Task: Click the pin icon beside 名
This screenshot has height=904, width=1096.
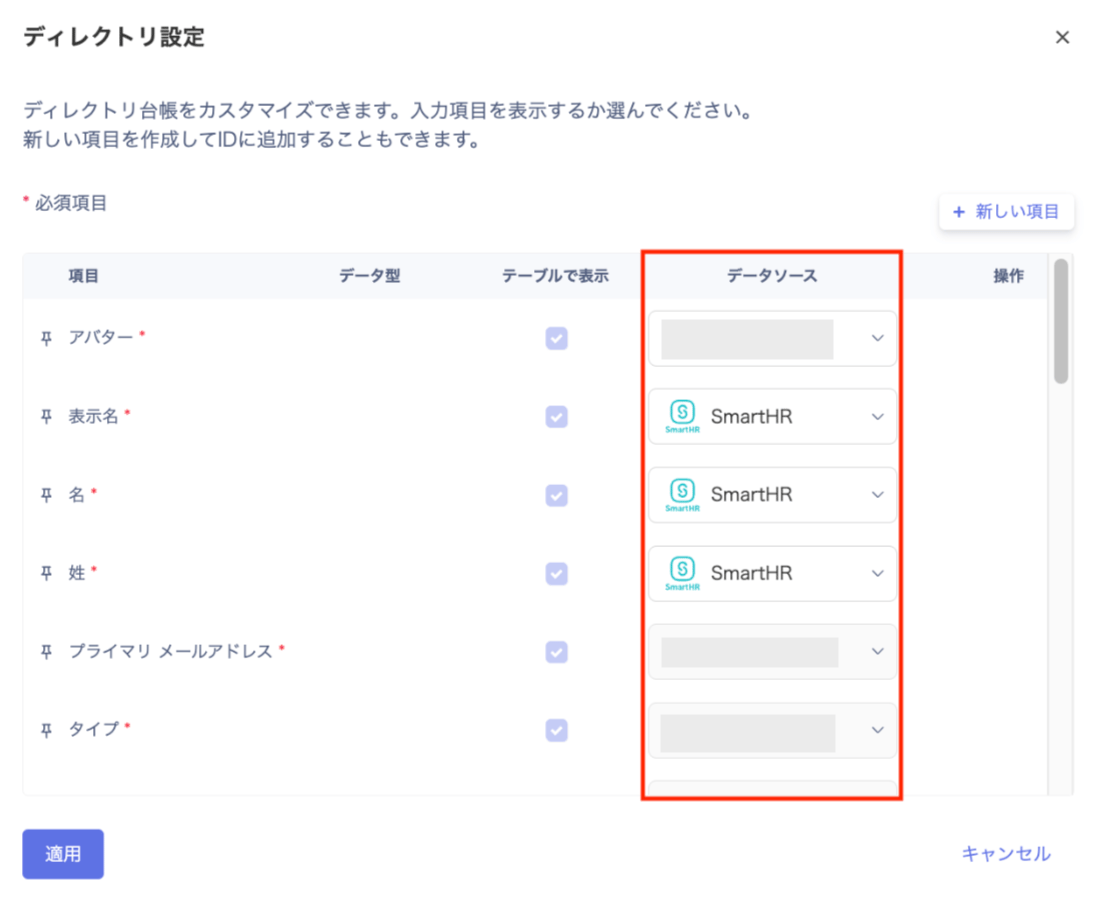Action: coord(46,496)
